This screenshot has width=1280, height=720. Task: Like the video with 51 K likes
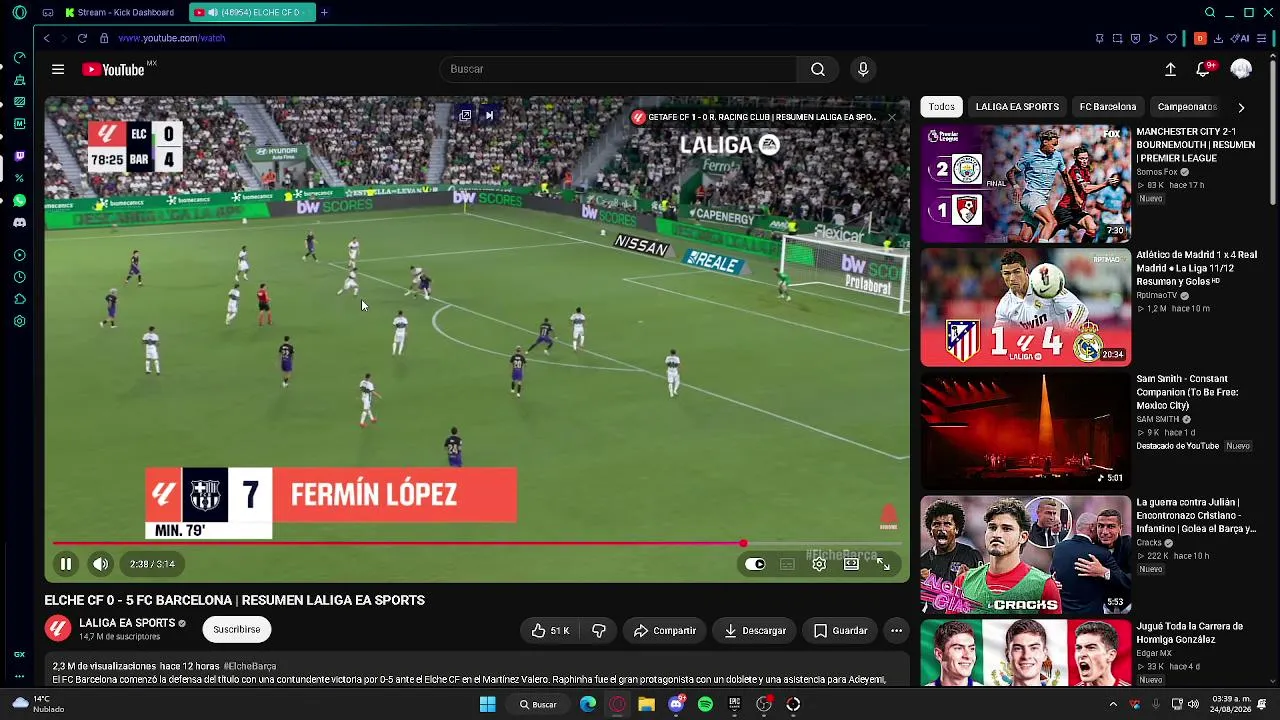(551, 630)
